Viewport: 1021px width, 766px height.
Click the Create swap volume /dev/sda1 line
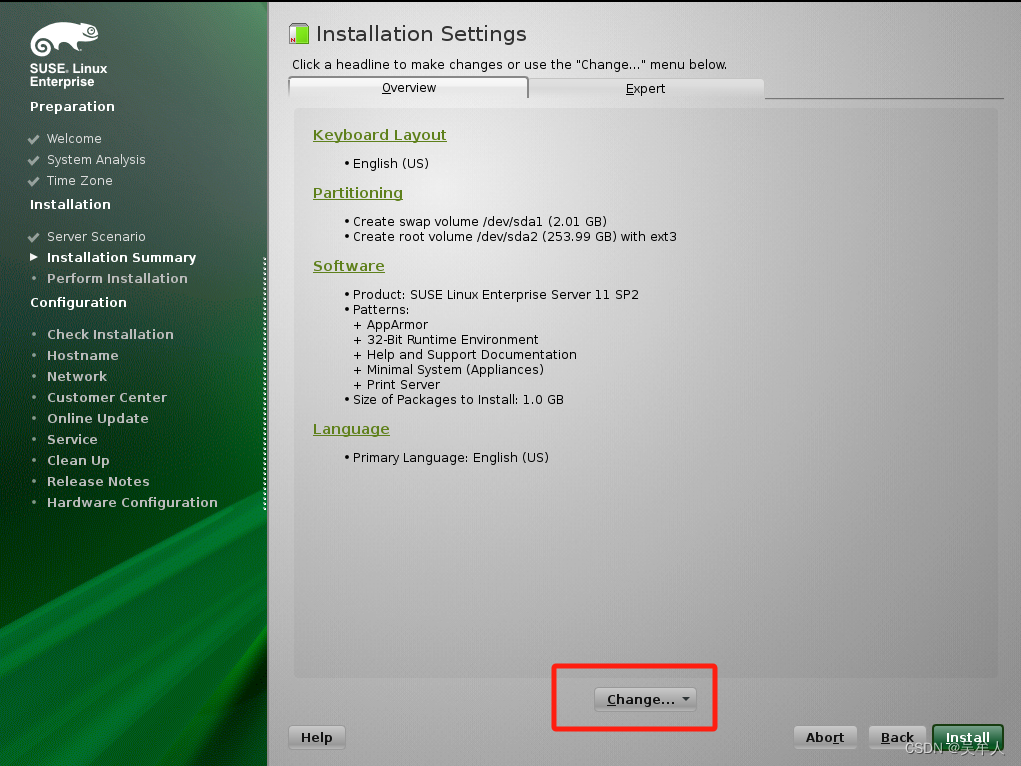click(480, 221)
